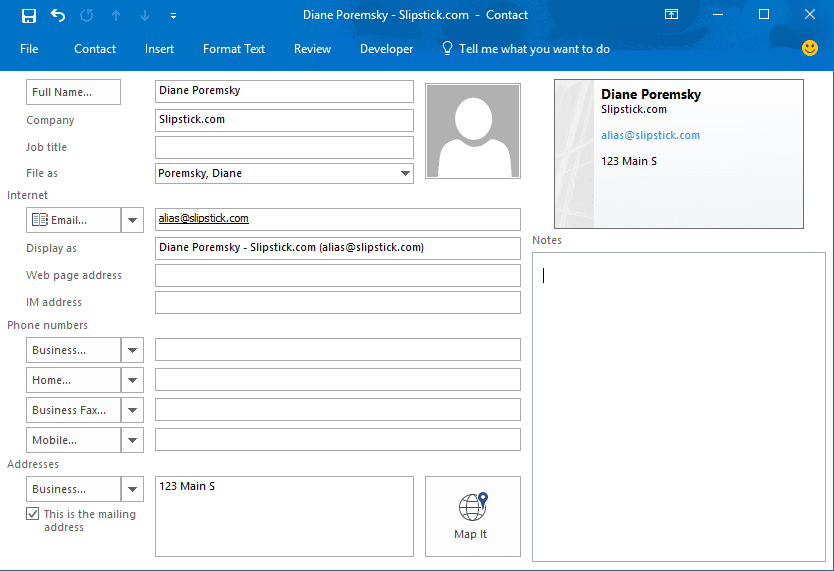834x571 pixels.
Task: Click the empty Job title field
Action: point(284,147)
